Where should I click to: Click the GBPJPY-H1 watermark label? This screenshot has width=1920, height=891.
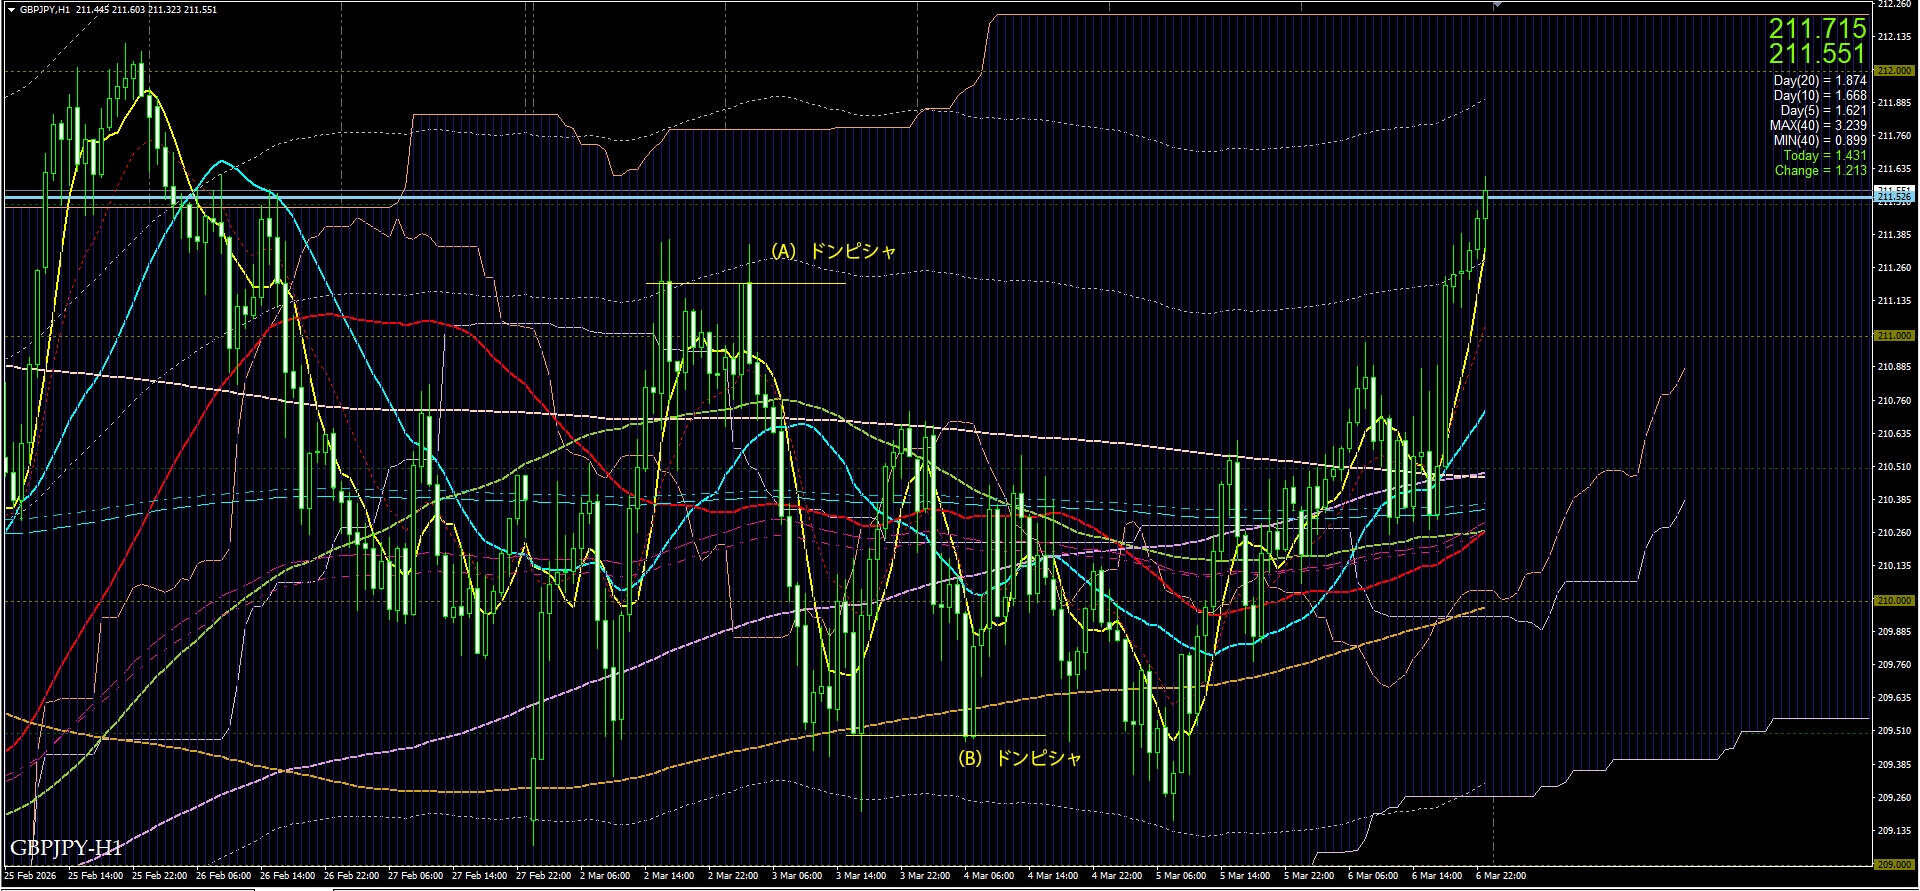coord(66,848)
